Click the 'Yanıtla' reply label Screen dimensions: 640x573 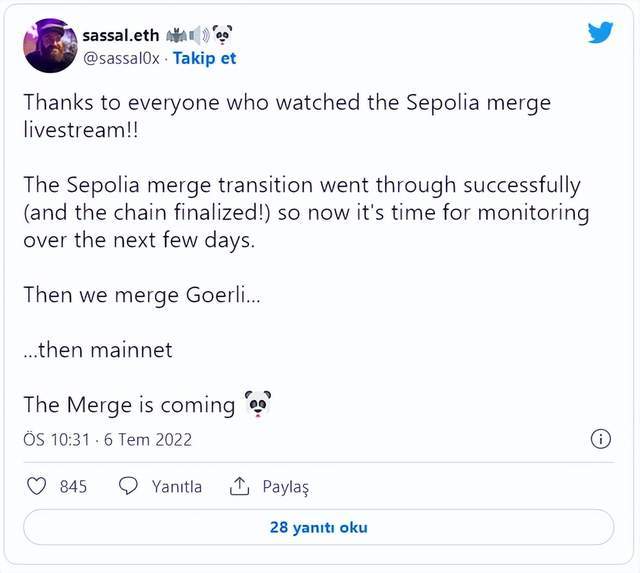(x=176, y=487)
